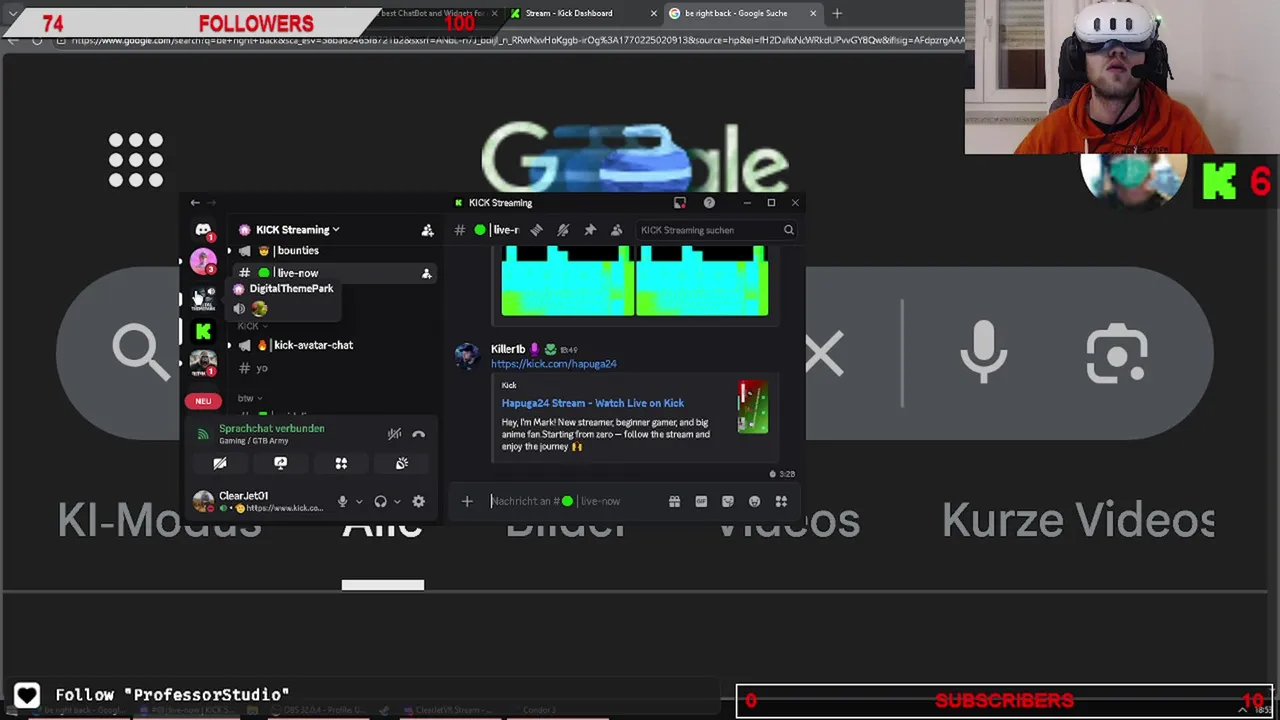
Task: Open the pink avatar server icon
Action: click(203, 262)
